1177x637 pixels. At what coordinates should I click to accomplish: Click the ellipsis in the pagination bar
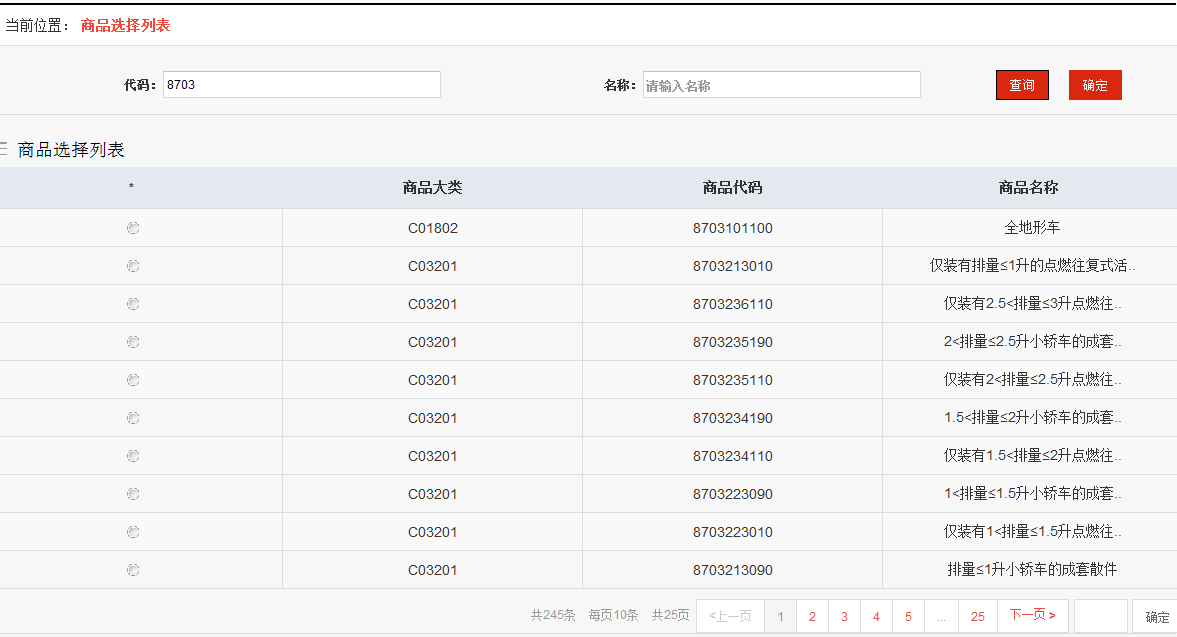[x=941, y=616]
